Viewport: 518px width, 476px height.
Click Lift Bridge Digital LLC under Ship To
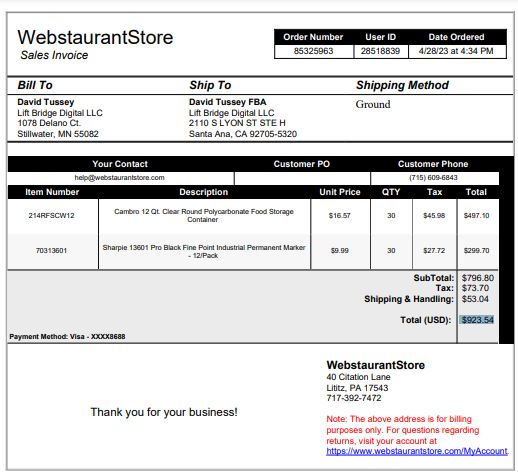(232, 113)
